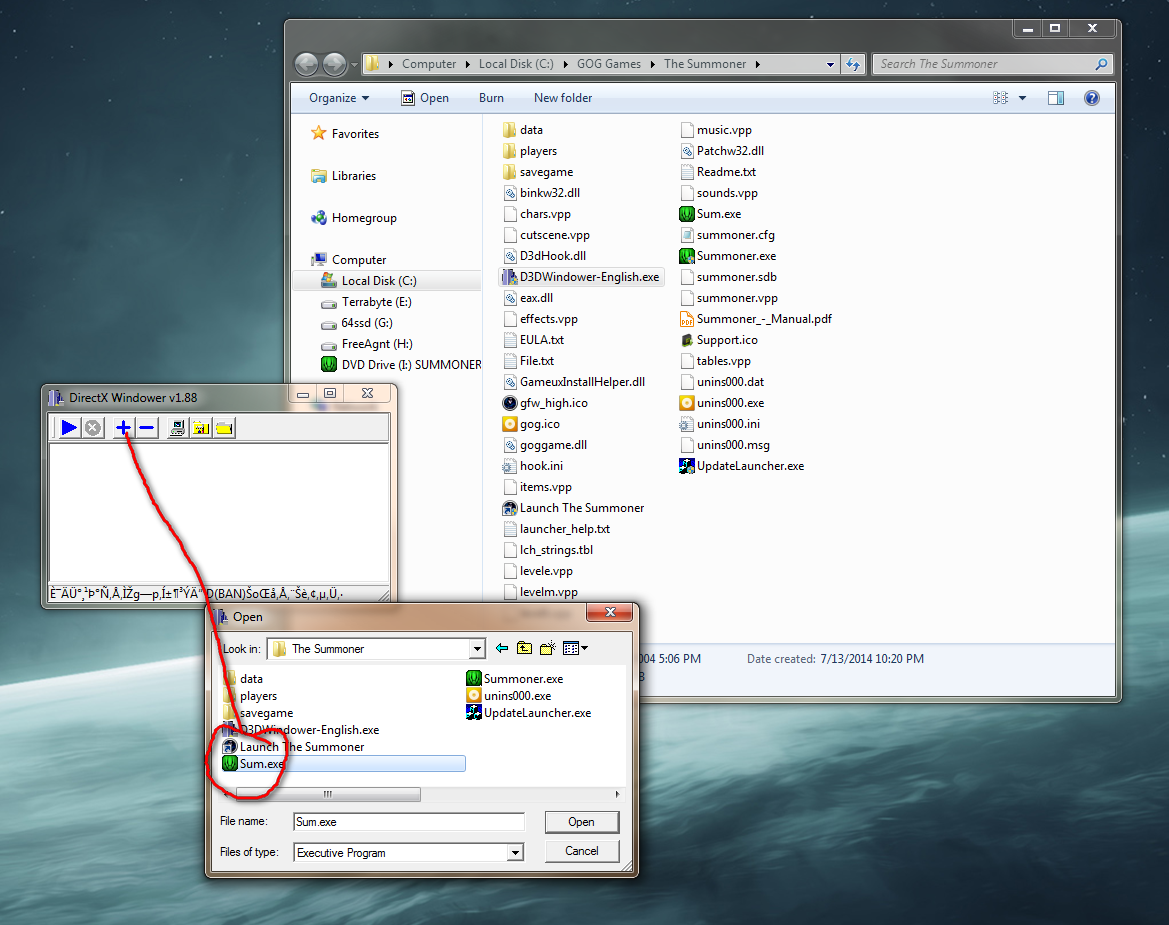The width and height of the screenshot is (1169, 925).
Task: Click the blue minus remove-program icon
Action: point(147,428)
